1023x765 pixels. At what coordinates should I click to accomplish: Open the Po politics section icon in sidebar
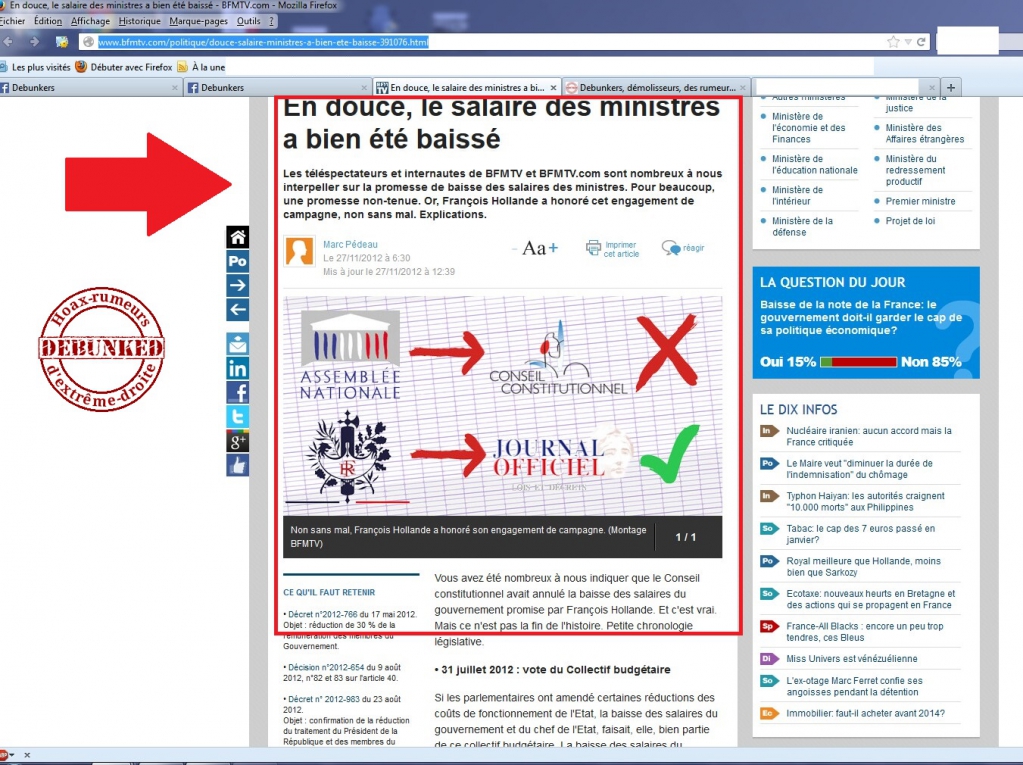tap(237, 262)
